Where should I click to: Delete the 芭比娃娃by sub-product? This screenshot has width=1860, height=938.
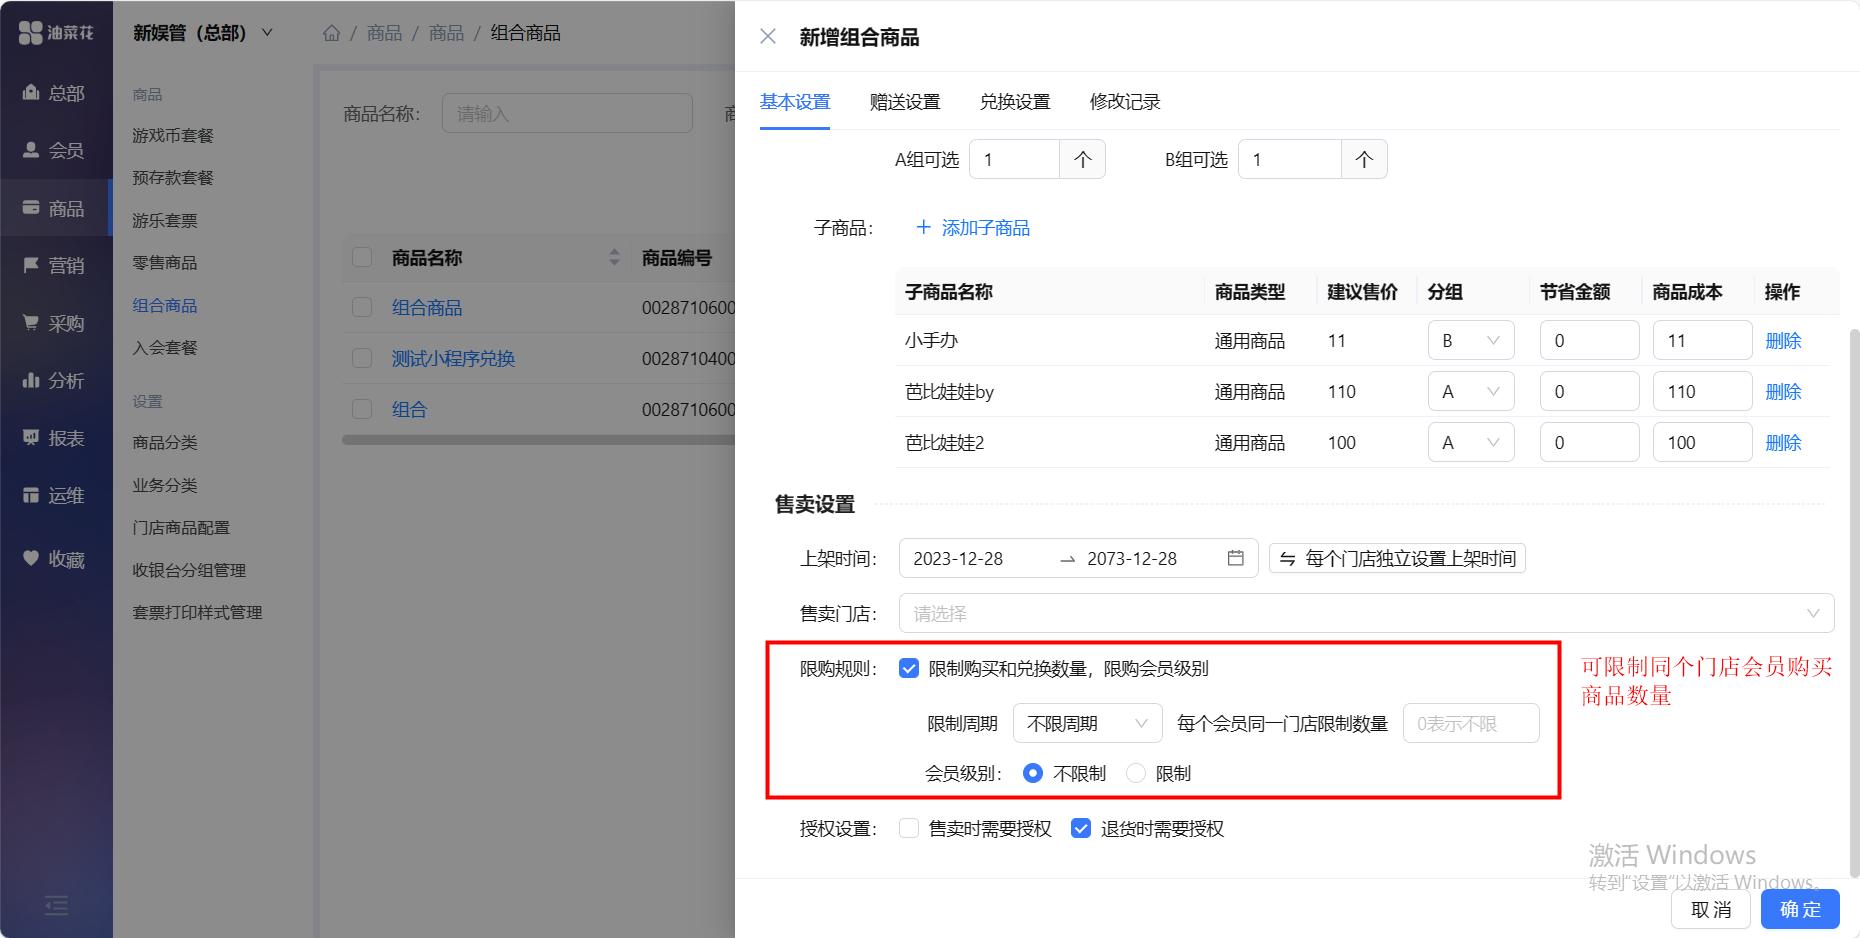coord(1783,391)
